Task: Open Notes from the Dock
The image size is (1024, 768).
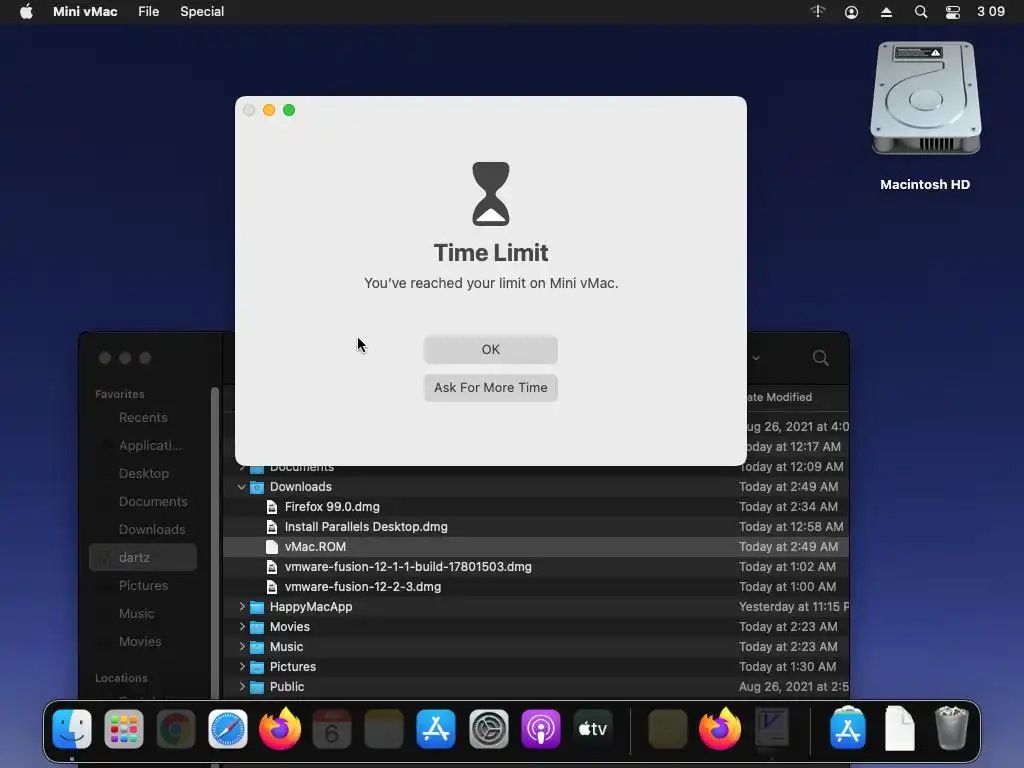Action: (x=384, y=728)
